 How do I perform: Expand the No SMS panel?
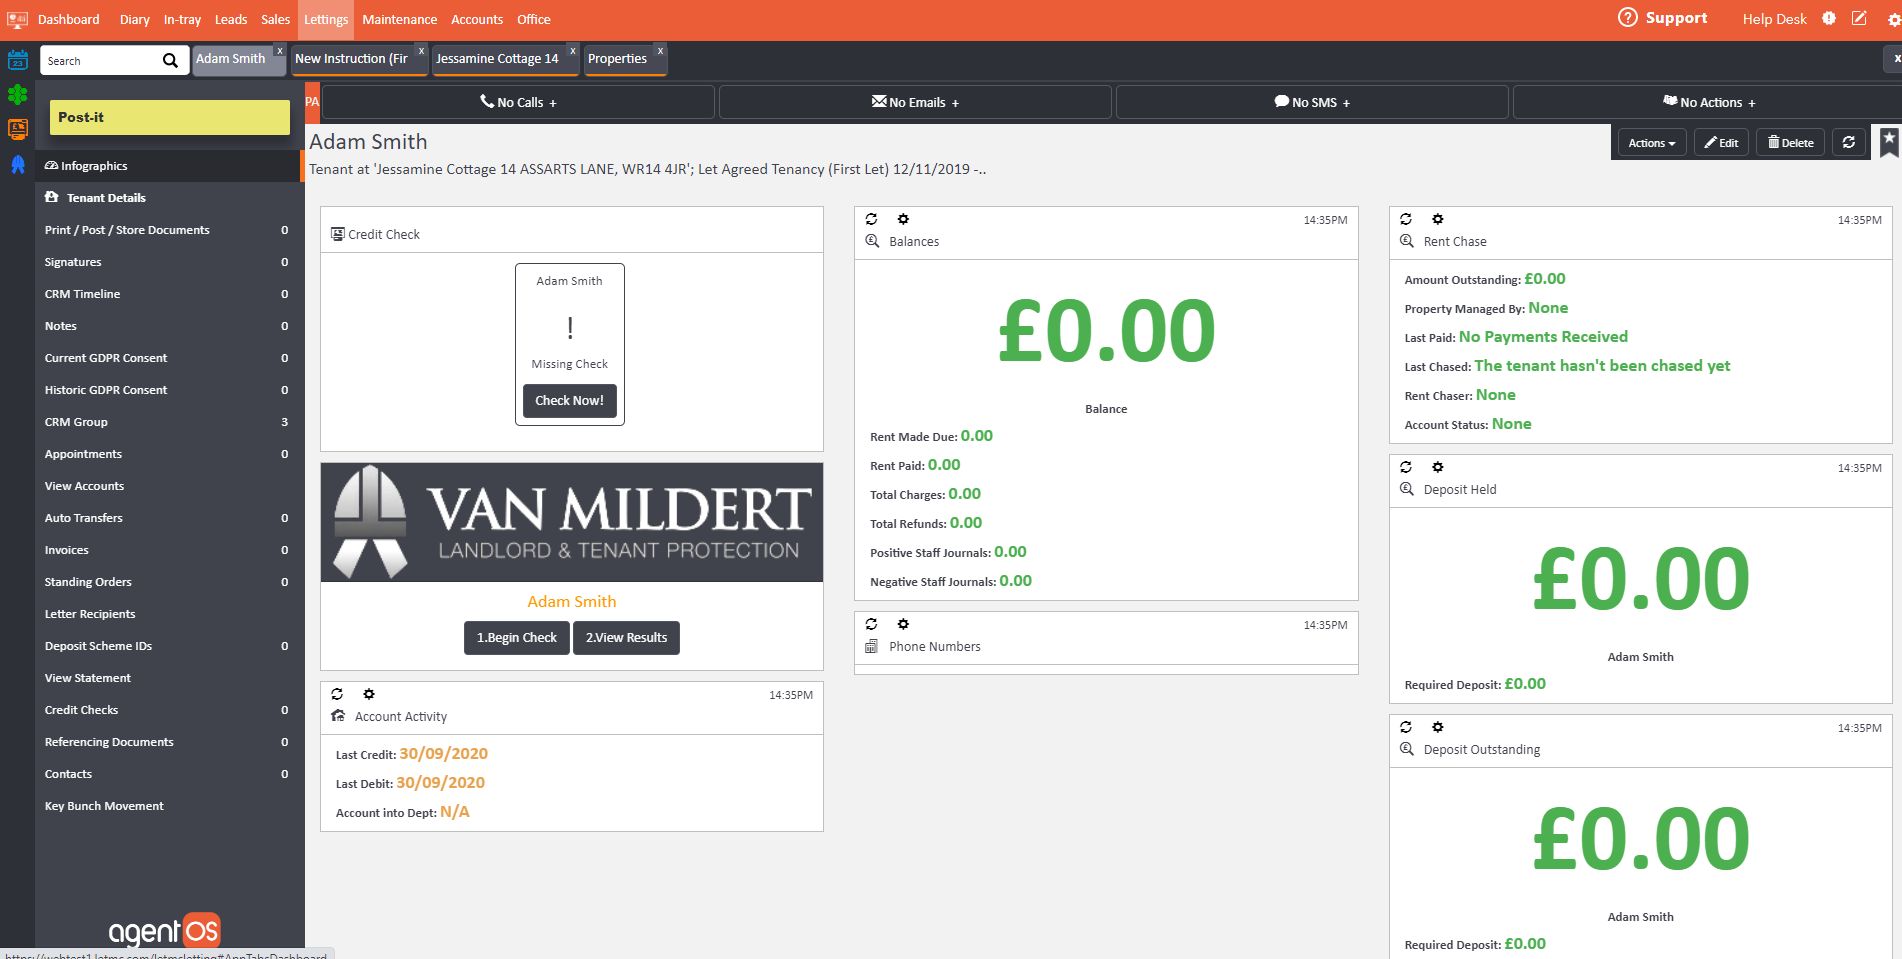coord(1312,102)
